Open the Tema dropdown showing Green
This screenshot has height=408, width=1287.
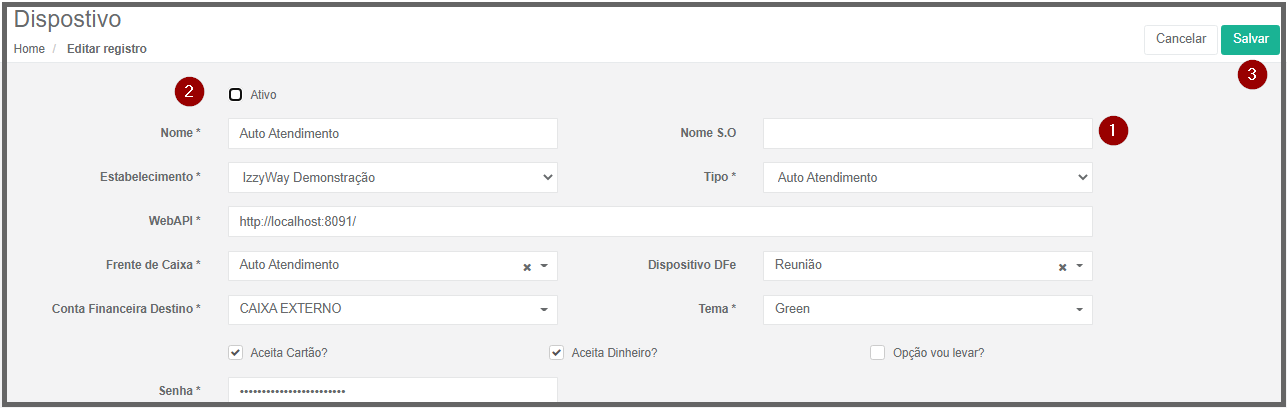928,309
